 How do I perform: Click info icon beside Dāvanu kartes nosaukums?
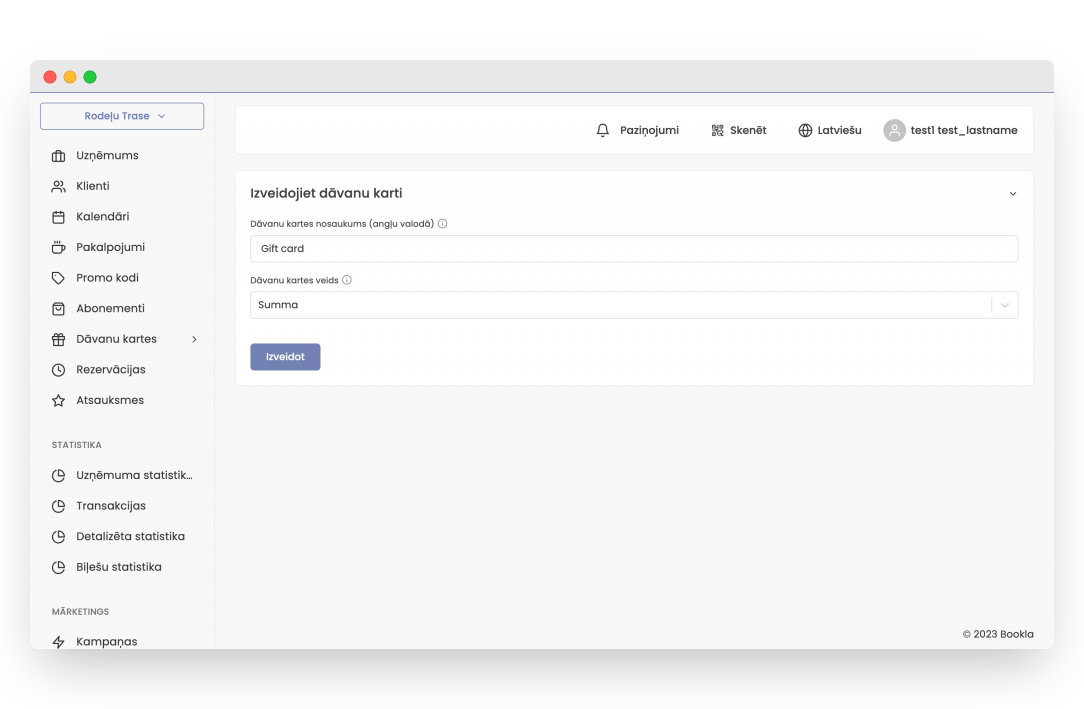[443, 224]
